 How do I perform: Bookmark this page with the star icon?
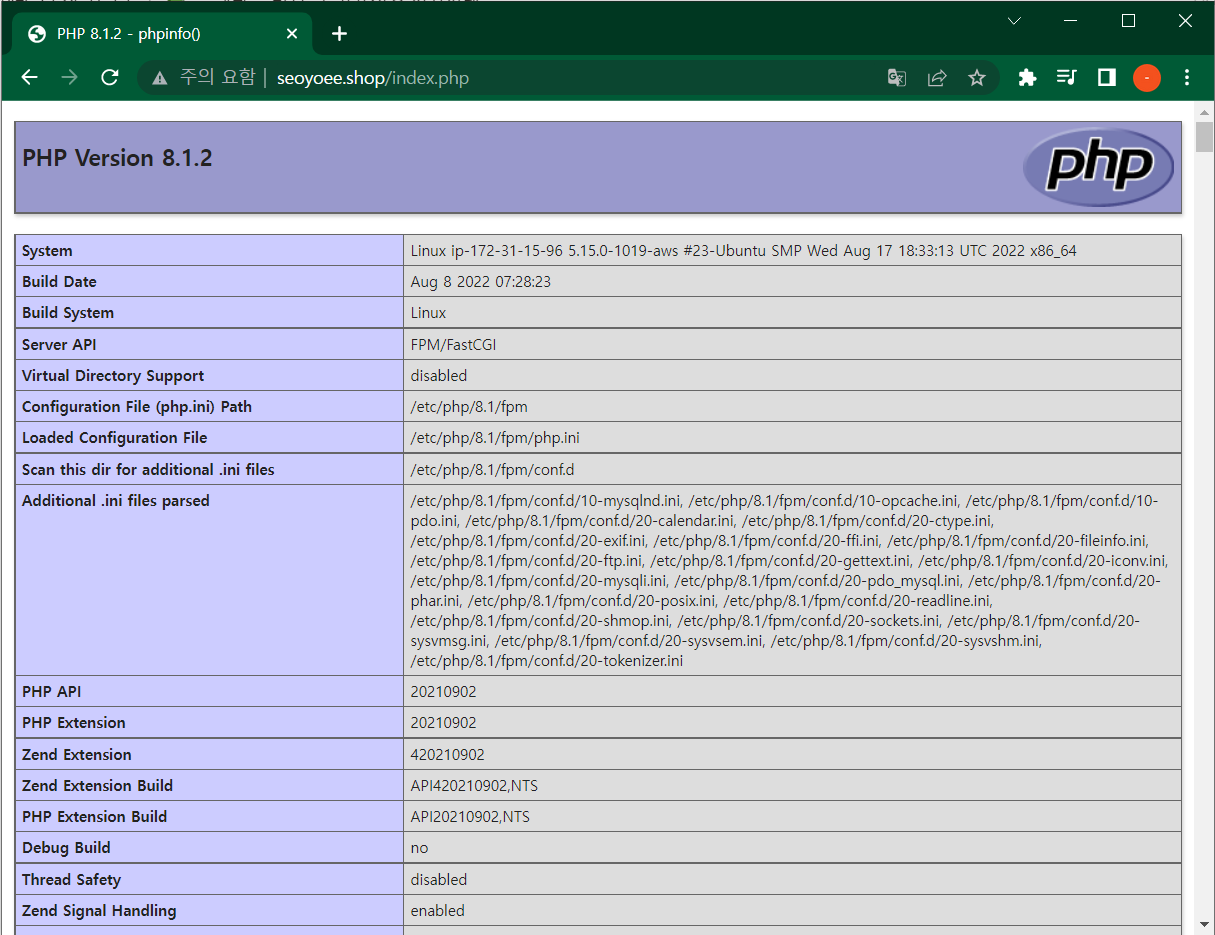point(977,78)
